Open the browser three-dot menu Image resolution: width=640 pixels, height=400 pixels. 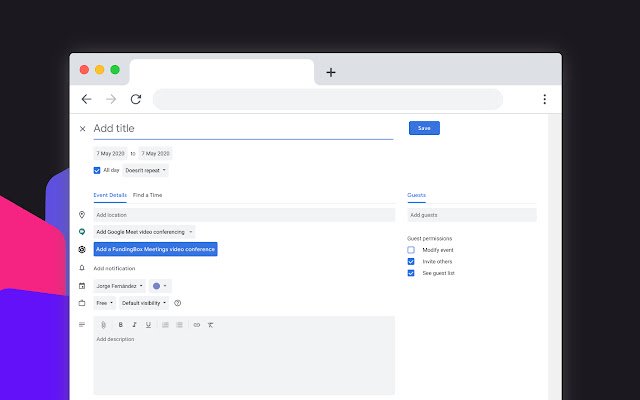pyautogui.click(x=544, y=99)
